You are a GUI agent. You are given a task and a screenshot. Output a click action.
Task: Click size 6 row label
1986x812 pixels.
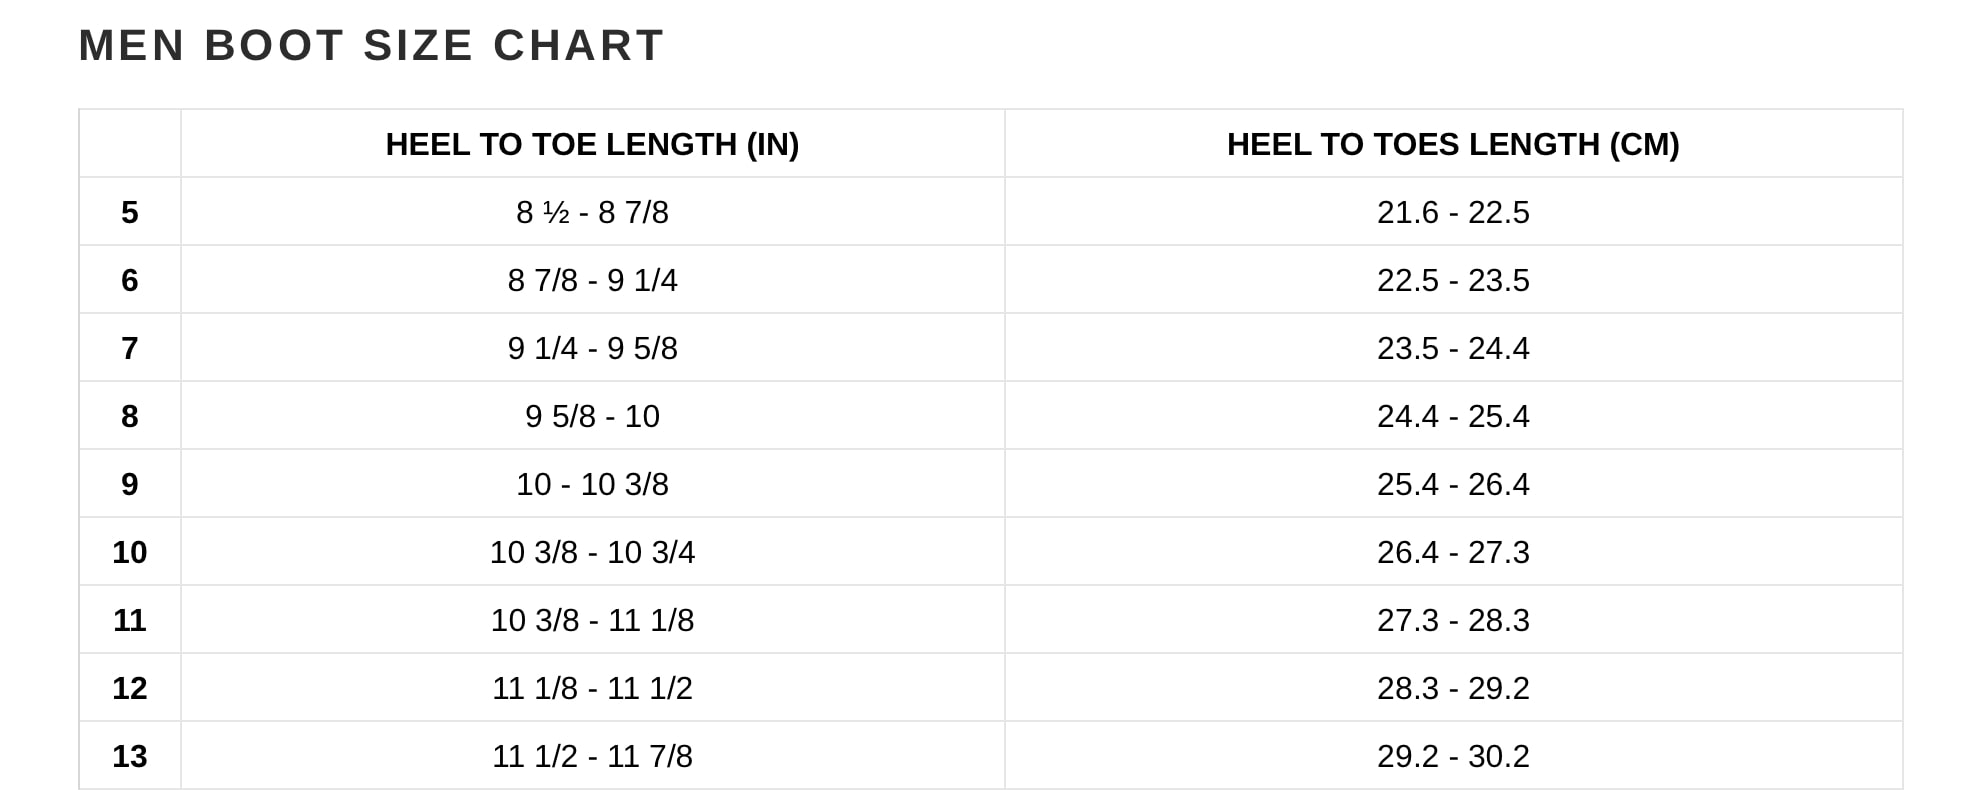pos(130,280)
